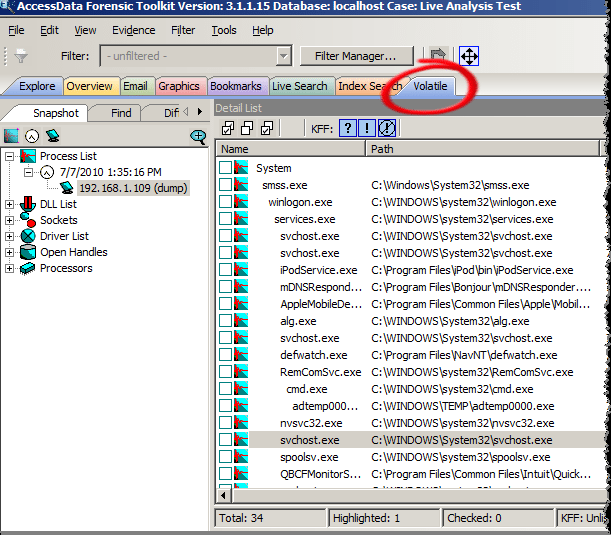Click the clock time-view icon in Snapshot toolbar

(32, 135)
